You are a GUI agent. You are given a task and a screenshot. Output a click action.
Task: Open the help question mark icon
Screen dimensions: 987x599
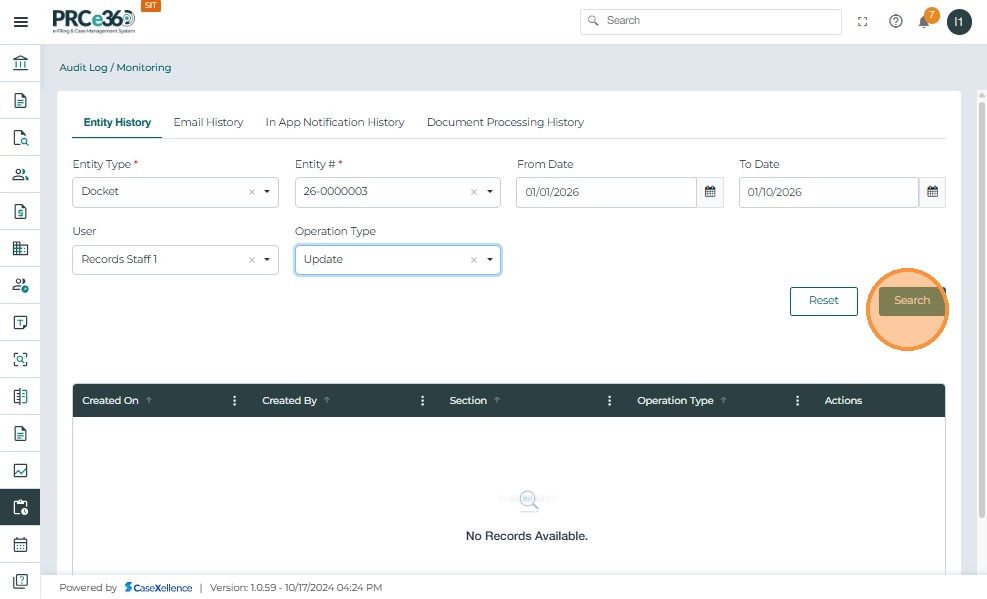896,22
